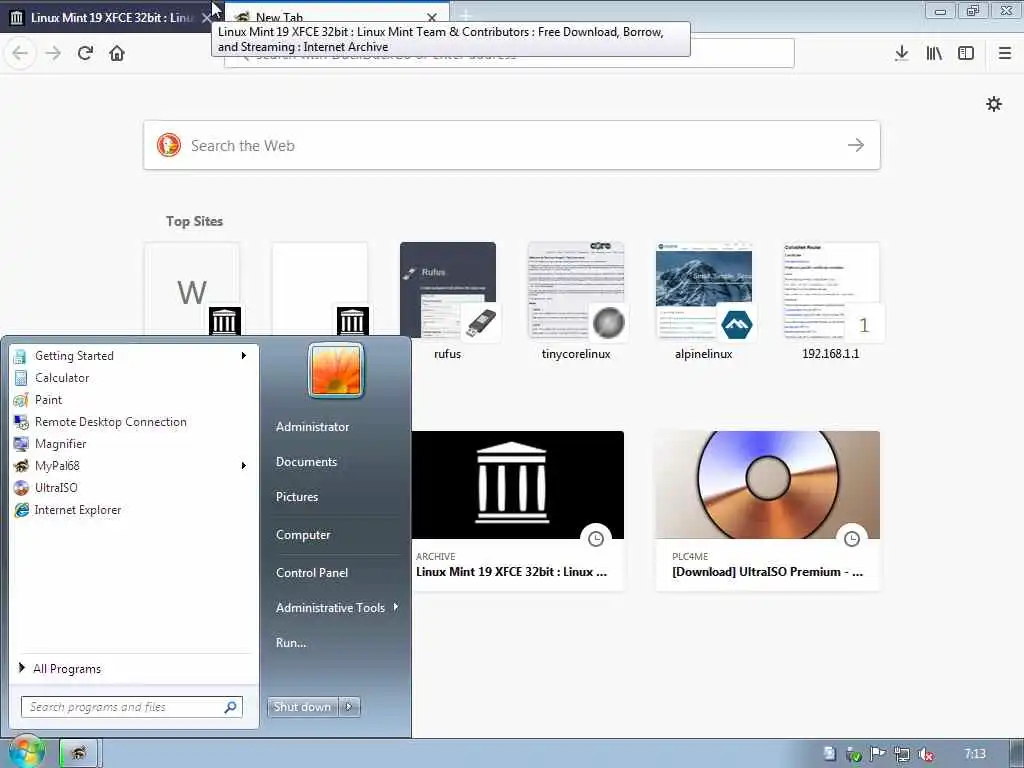Viewport: 1024px width, 768px height.
Task: Click magnifier icon in Start search box
Action: pos(231,707)
